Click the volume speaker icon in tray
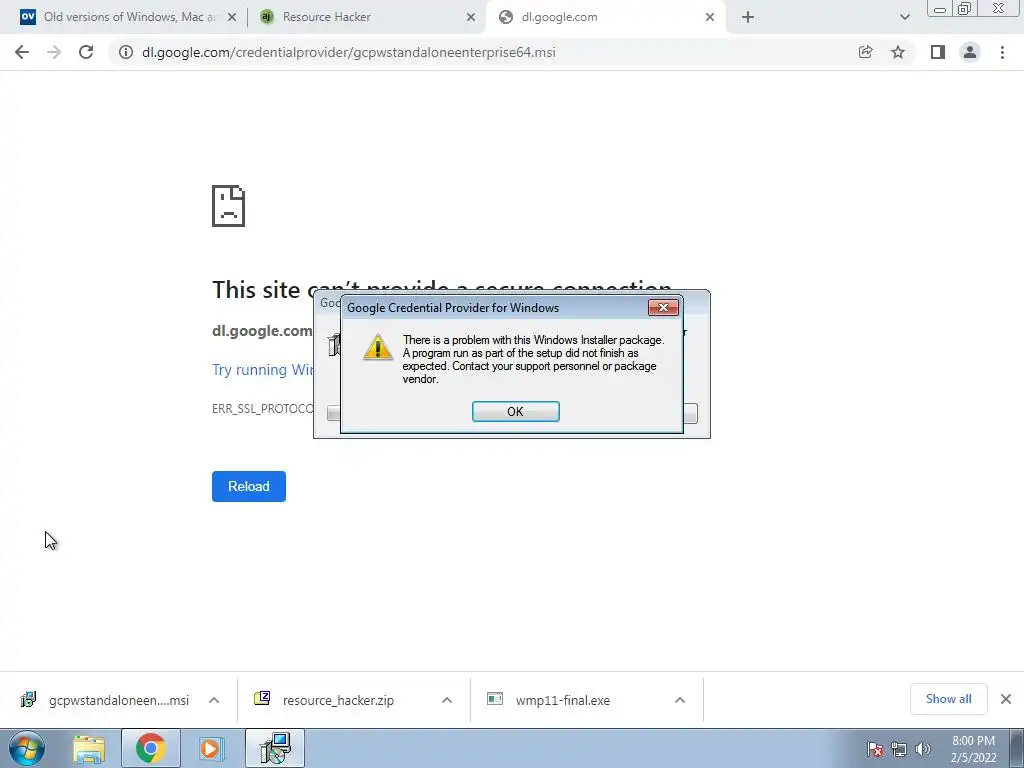Screen dimensions: 1024x768 pyautogui.click(x=922, y=749)
